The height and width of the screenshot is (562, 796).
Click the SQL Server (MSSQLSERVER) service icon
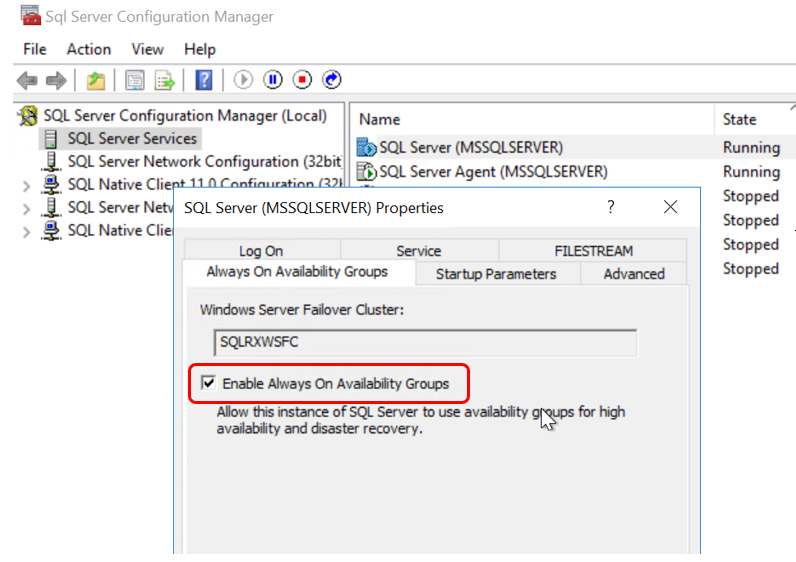[366, 147]
